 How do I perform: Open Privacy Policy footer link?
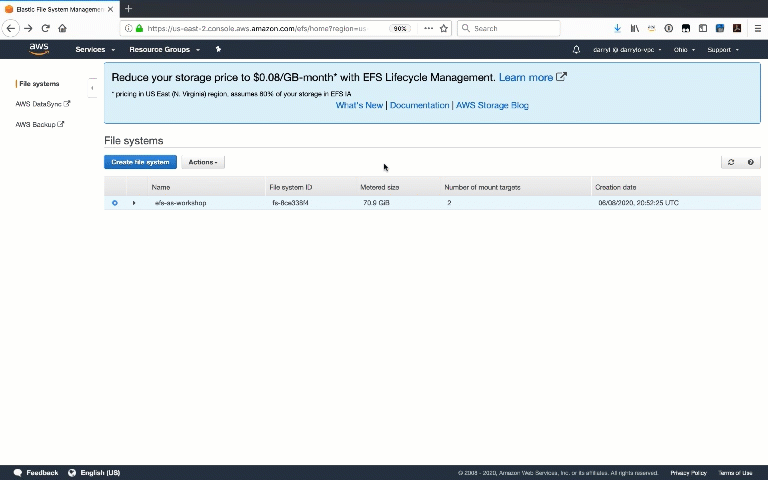689,473
